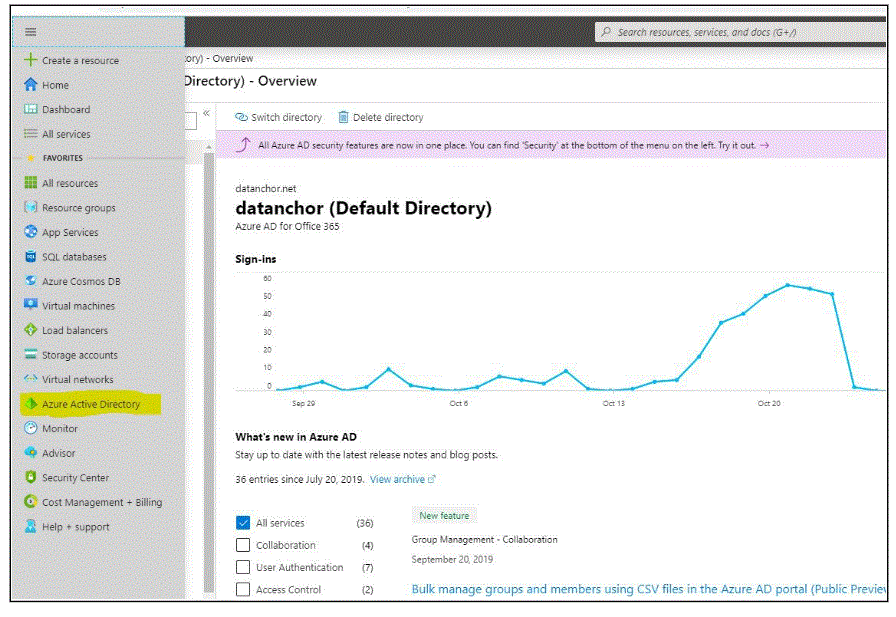Viewport: 896px width, 617px height.
Task: Click the search resources input field
Action: (741, 32)
